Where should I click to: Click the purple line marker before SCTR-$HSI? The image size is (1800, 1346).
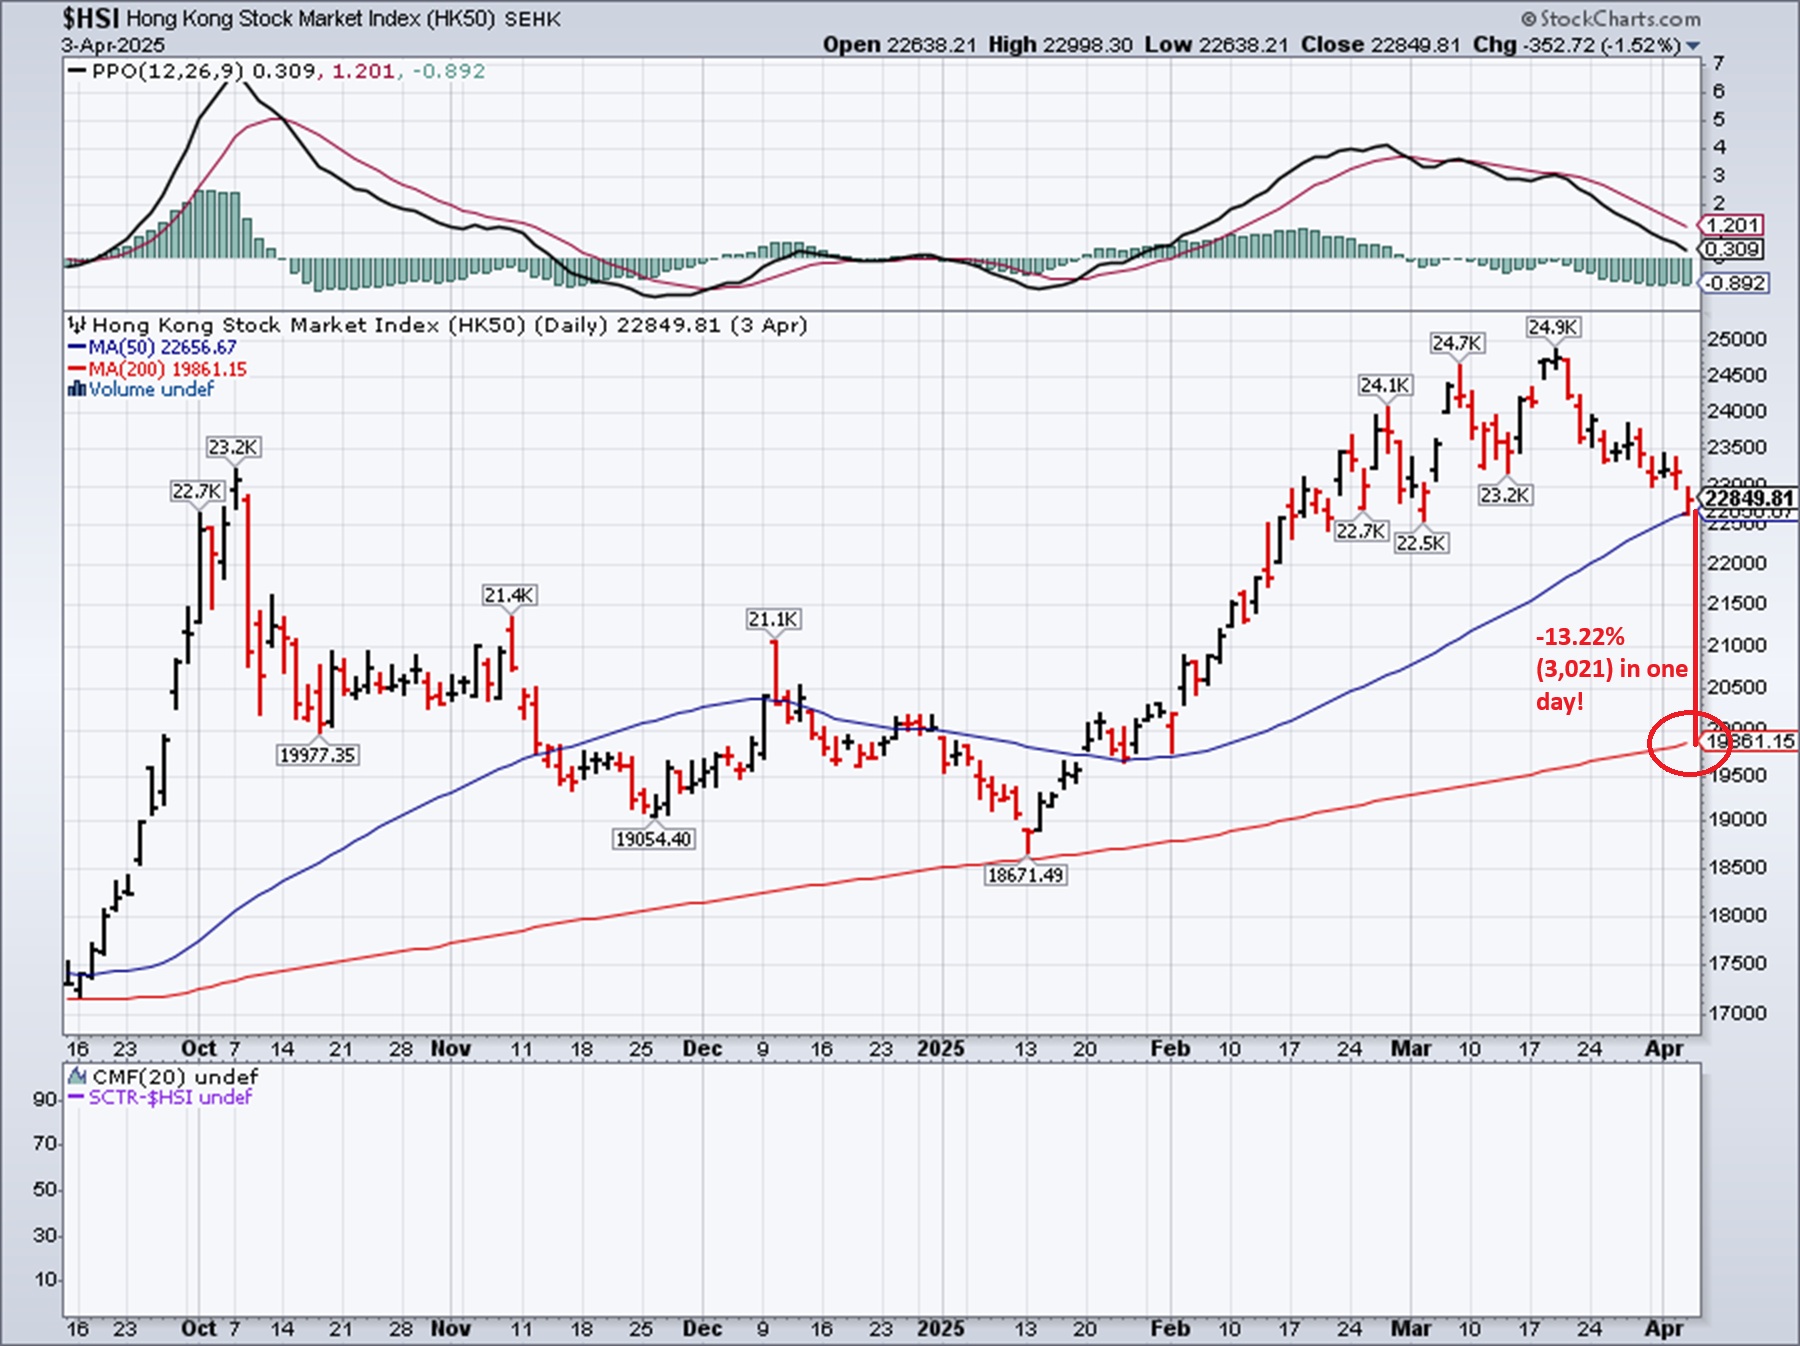click(76, 1097)
